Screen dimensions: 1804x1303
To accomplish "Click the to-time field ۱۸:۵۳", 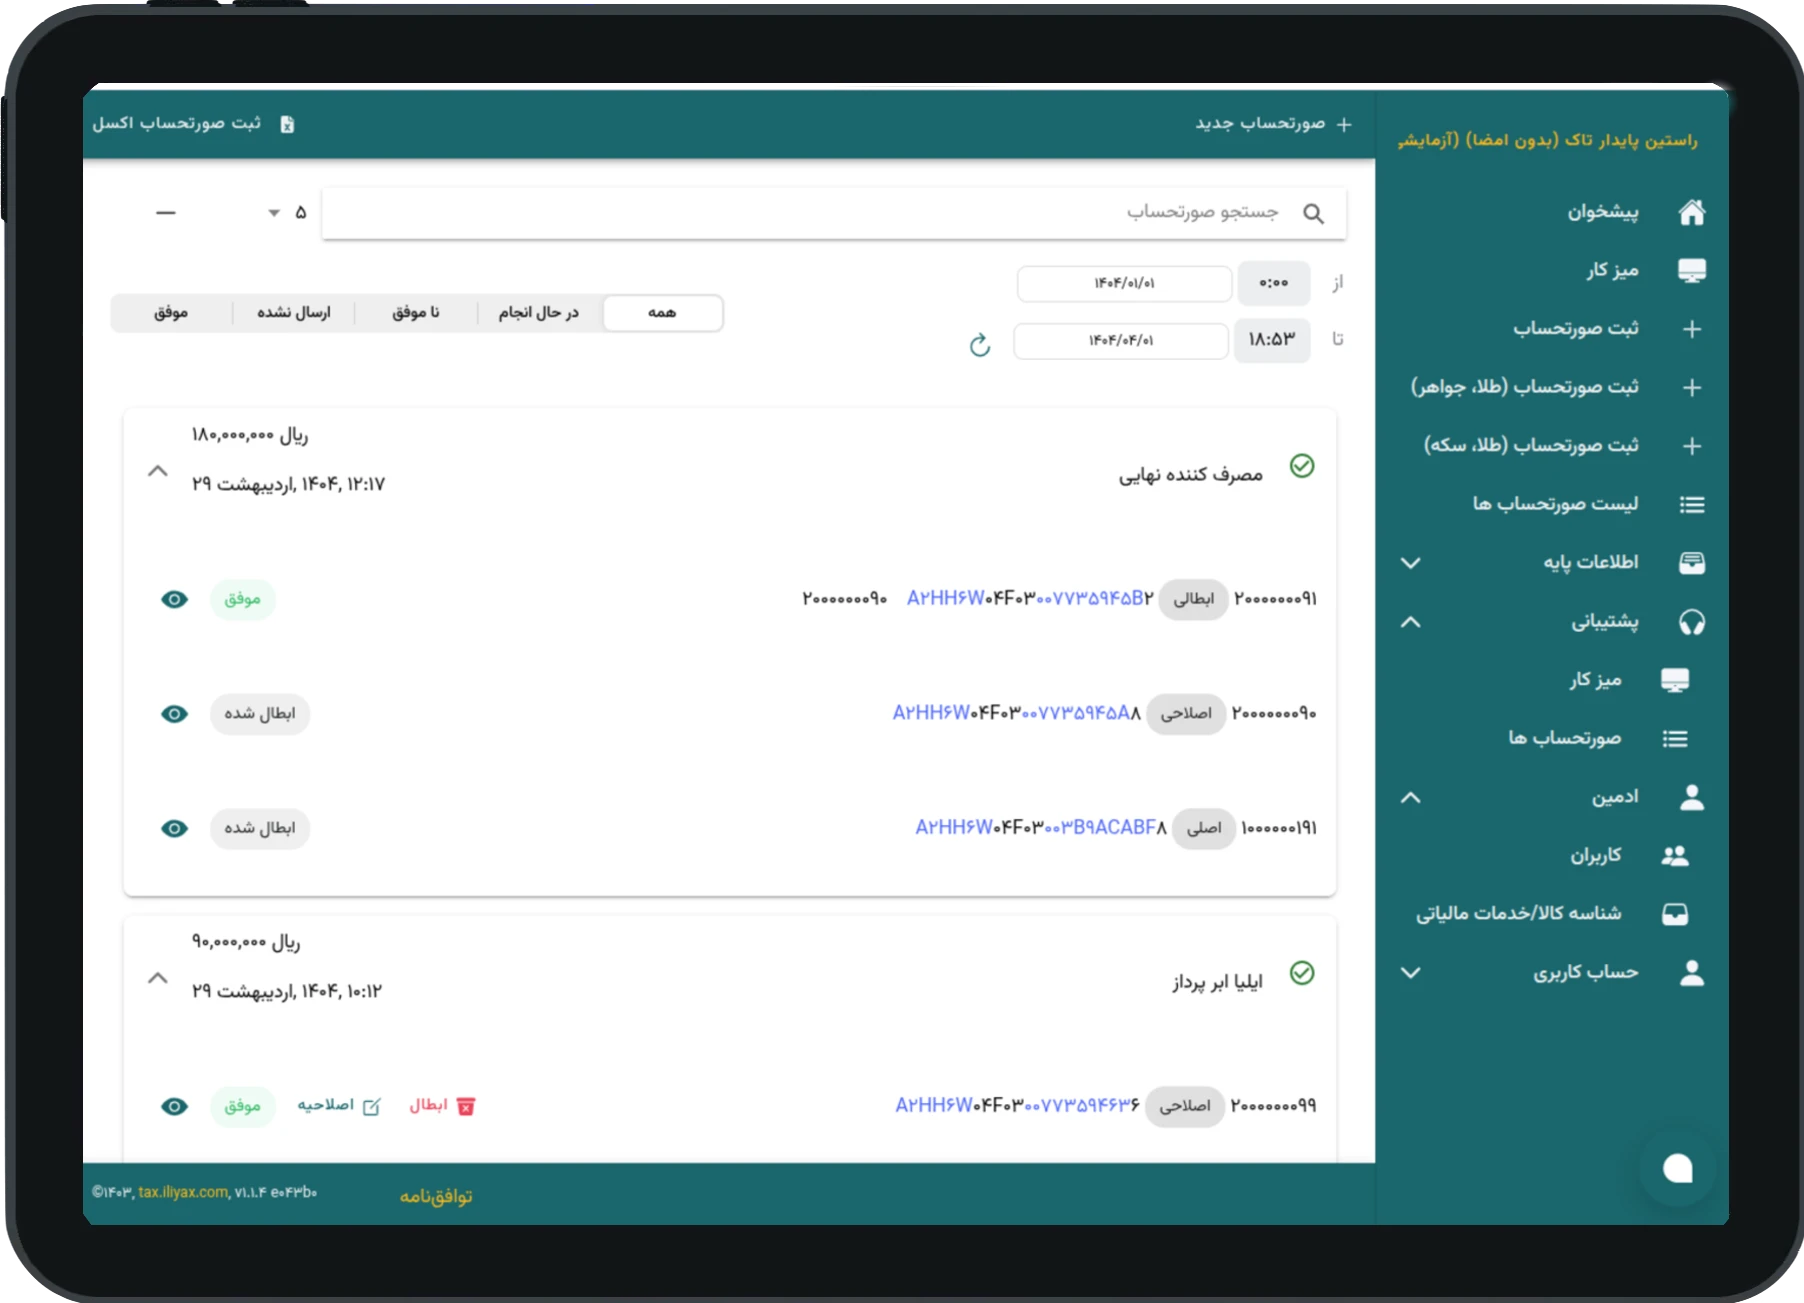I will pos(1271,341).
